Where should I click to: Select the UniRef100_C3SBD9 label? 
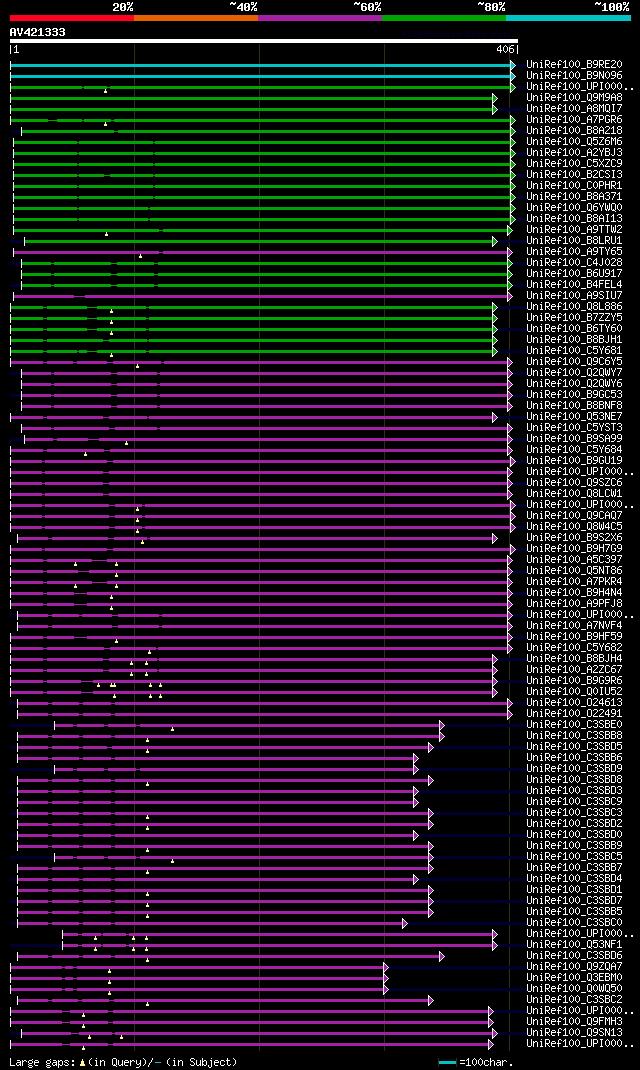[574, 769]
